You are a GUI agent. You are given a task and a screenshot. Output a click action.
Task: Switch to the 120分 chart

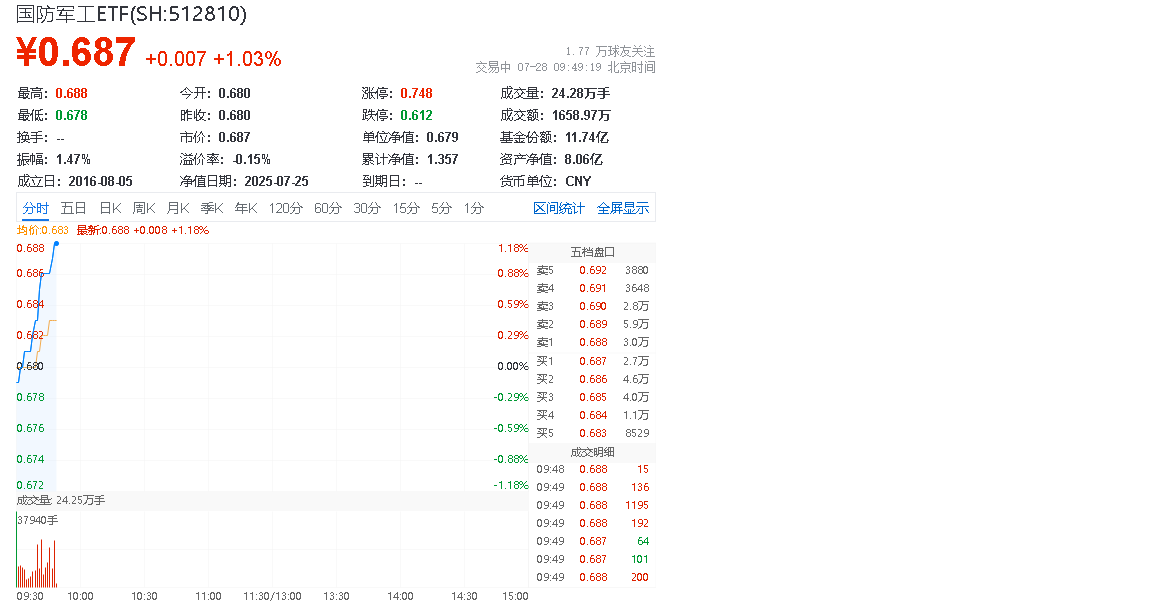pyautogui.click(x=286, y=208)
